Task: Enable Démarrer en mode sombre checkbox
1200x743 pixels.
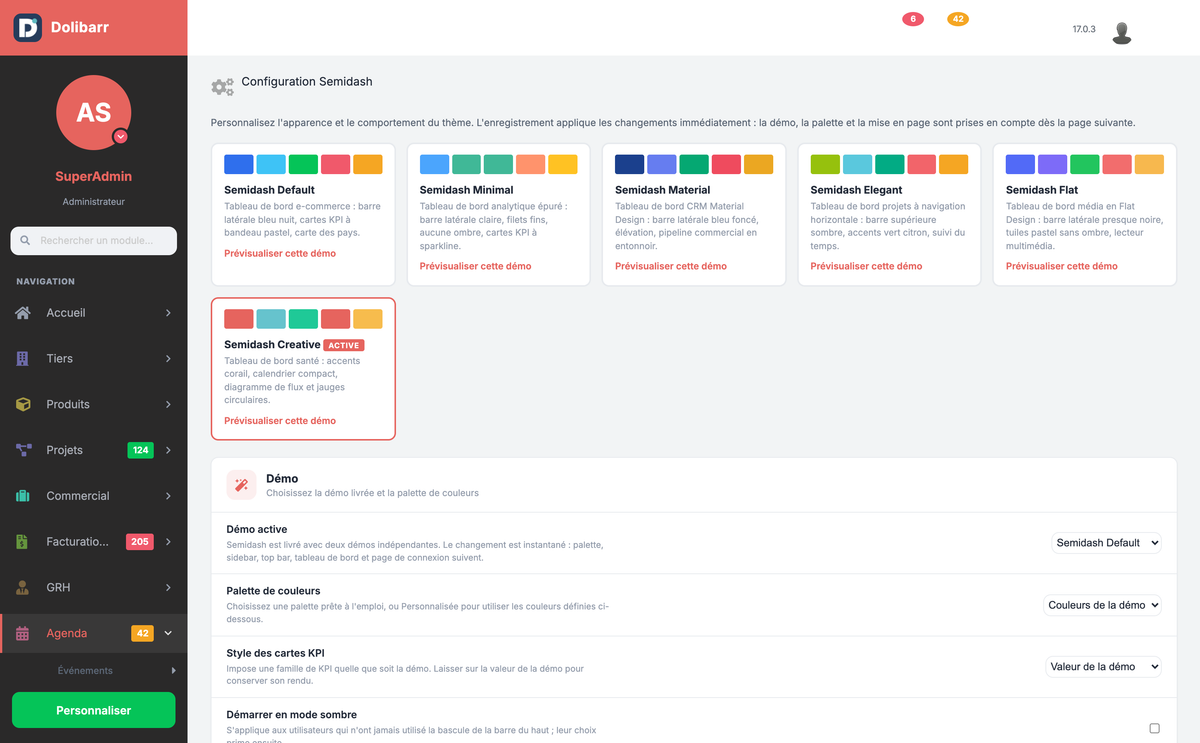Action: click(1154, 728)
